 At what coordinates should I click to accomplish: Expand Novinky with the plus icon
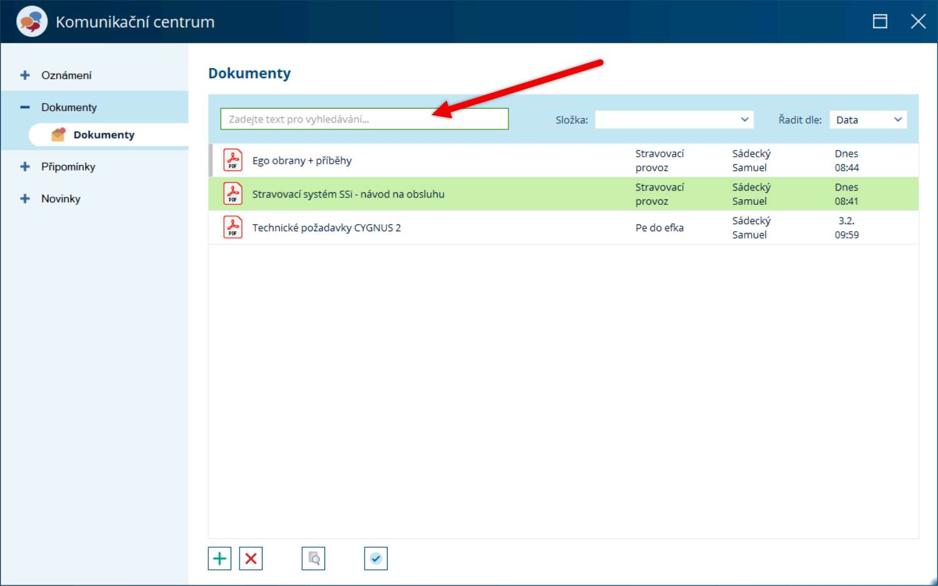25,199
